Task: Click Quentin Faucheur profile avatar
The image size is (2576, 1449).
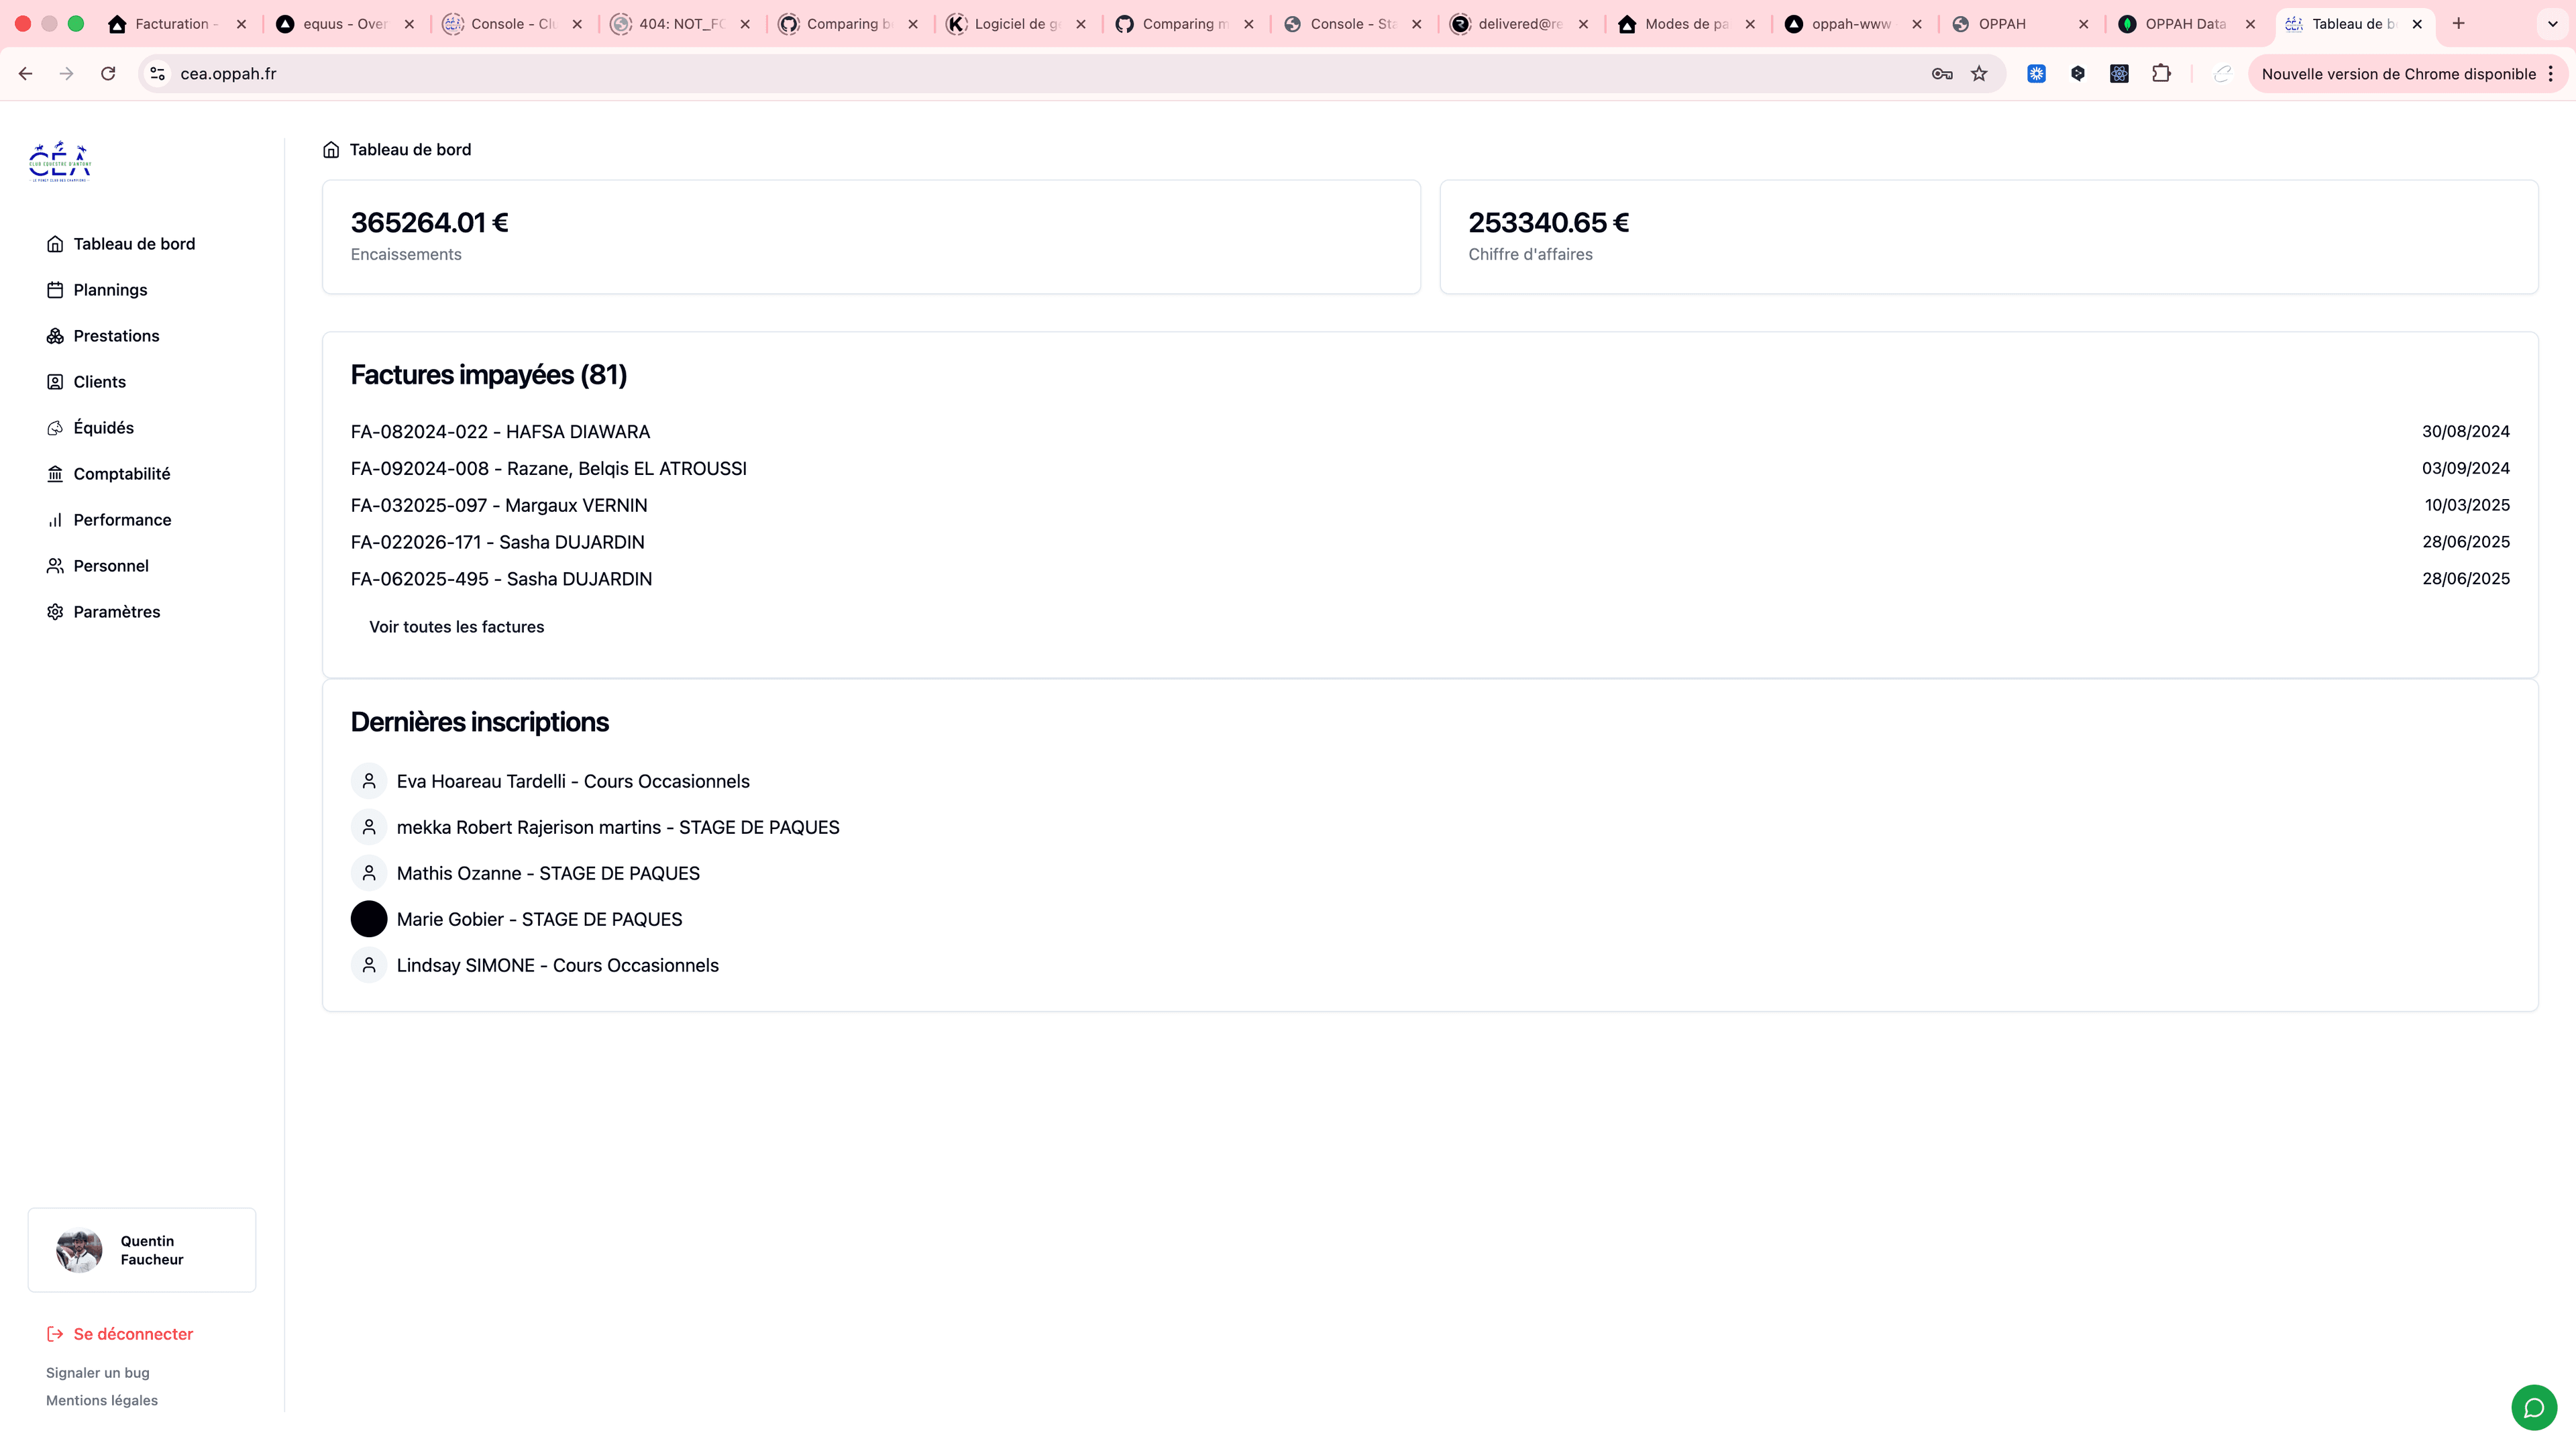Action: (x=79, y=1250)
